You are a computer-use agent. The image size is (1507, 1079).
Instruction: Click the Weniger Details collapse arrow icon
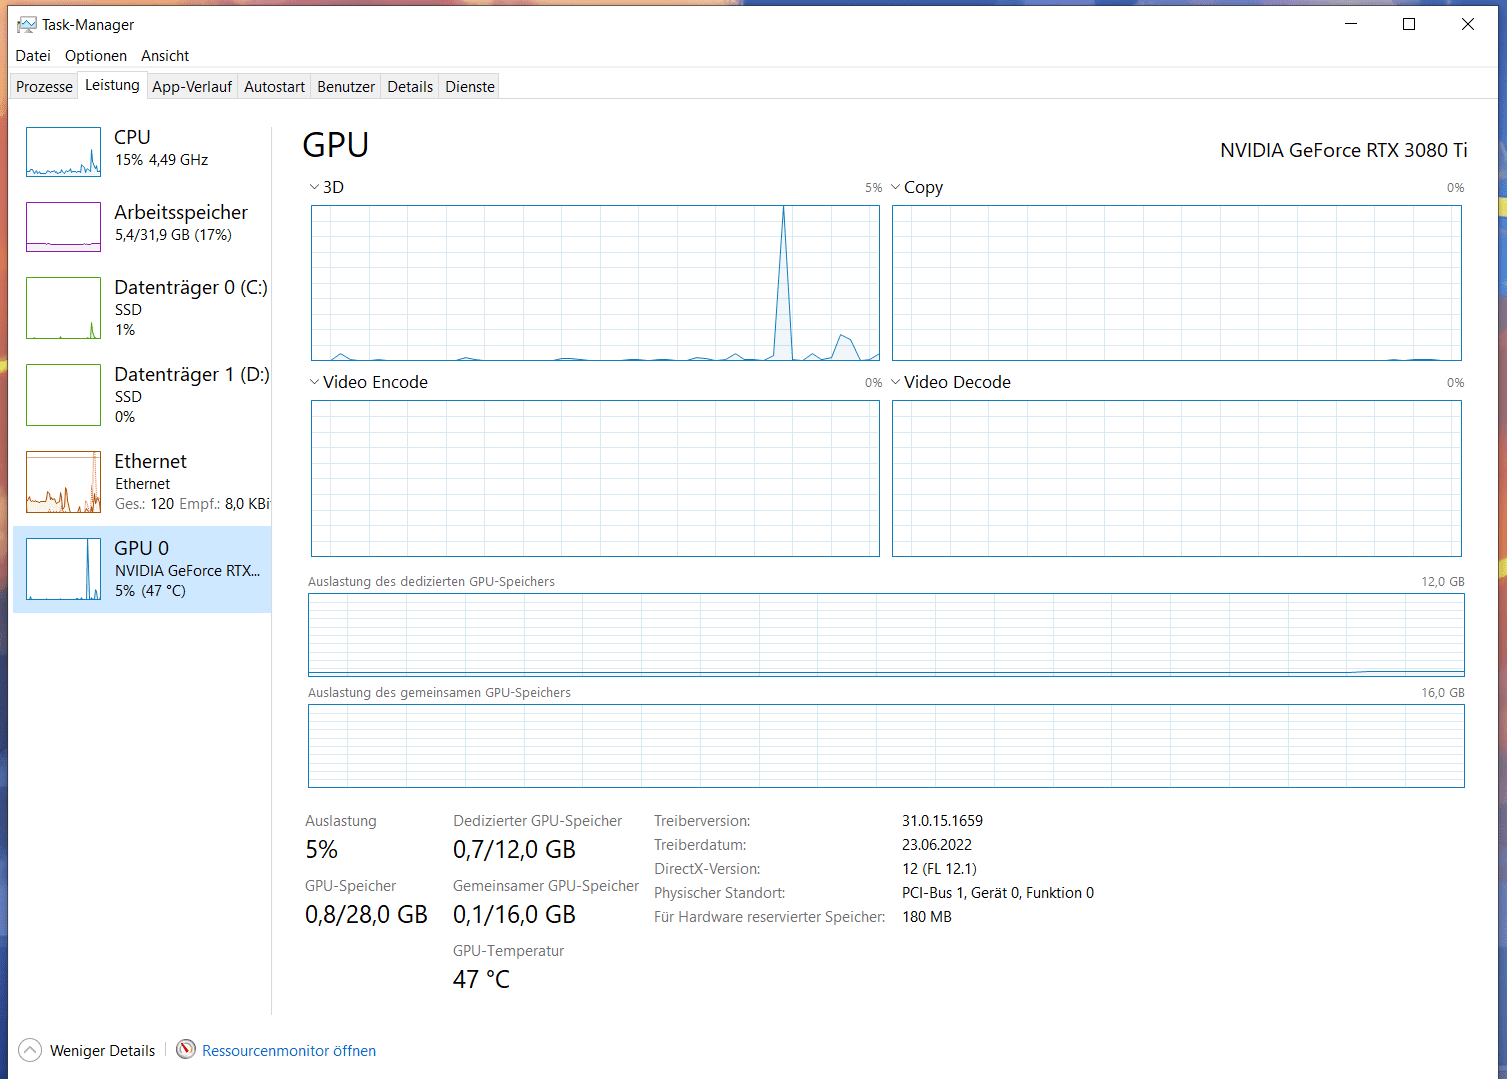(30, 1050)
